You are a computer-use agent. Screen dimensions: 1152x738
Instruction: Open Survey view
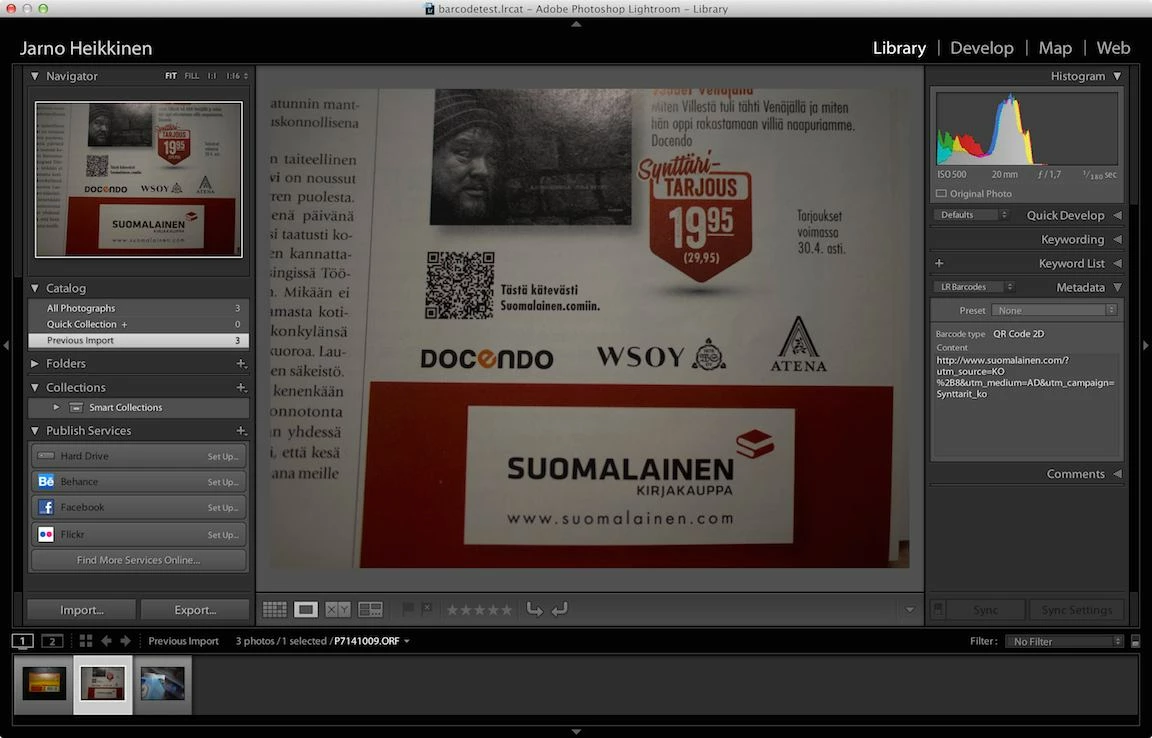tap(370, 609)
